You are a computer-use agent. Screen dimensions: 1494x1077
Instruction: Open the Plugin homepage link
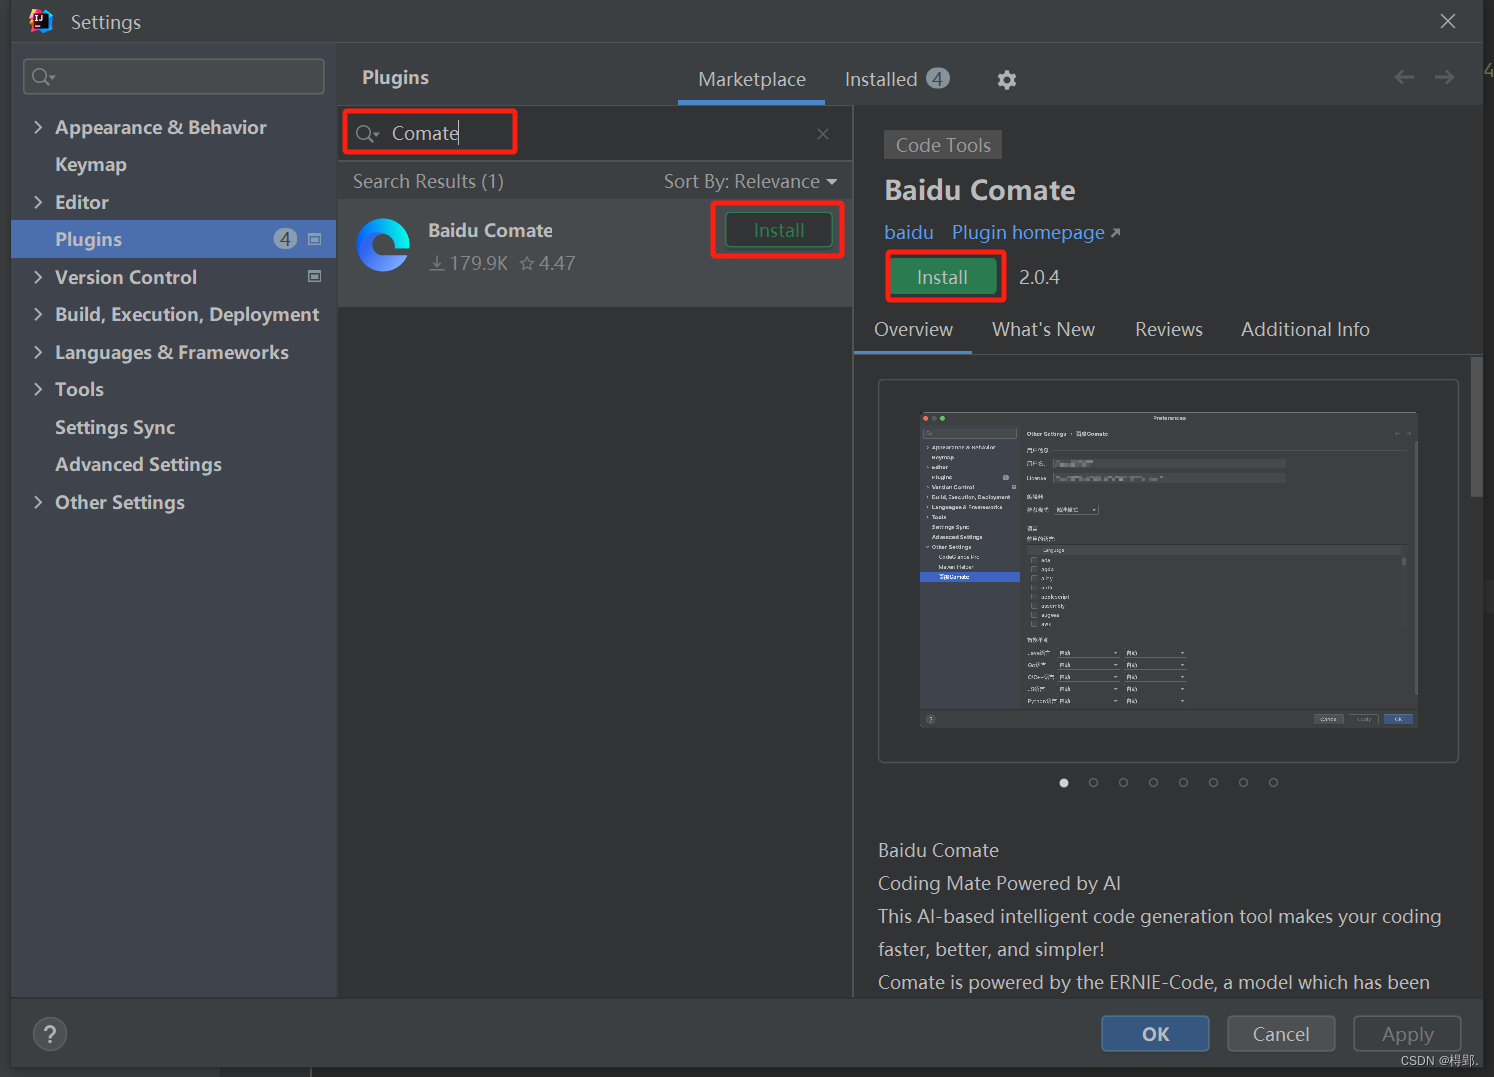[1036, 233]
